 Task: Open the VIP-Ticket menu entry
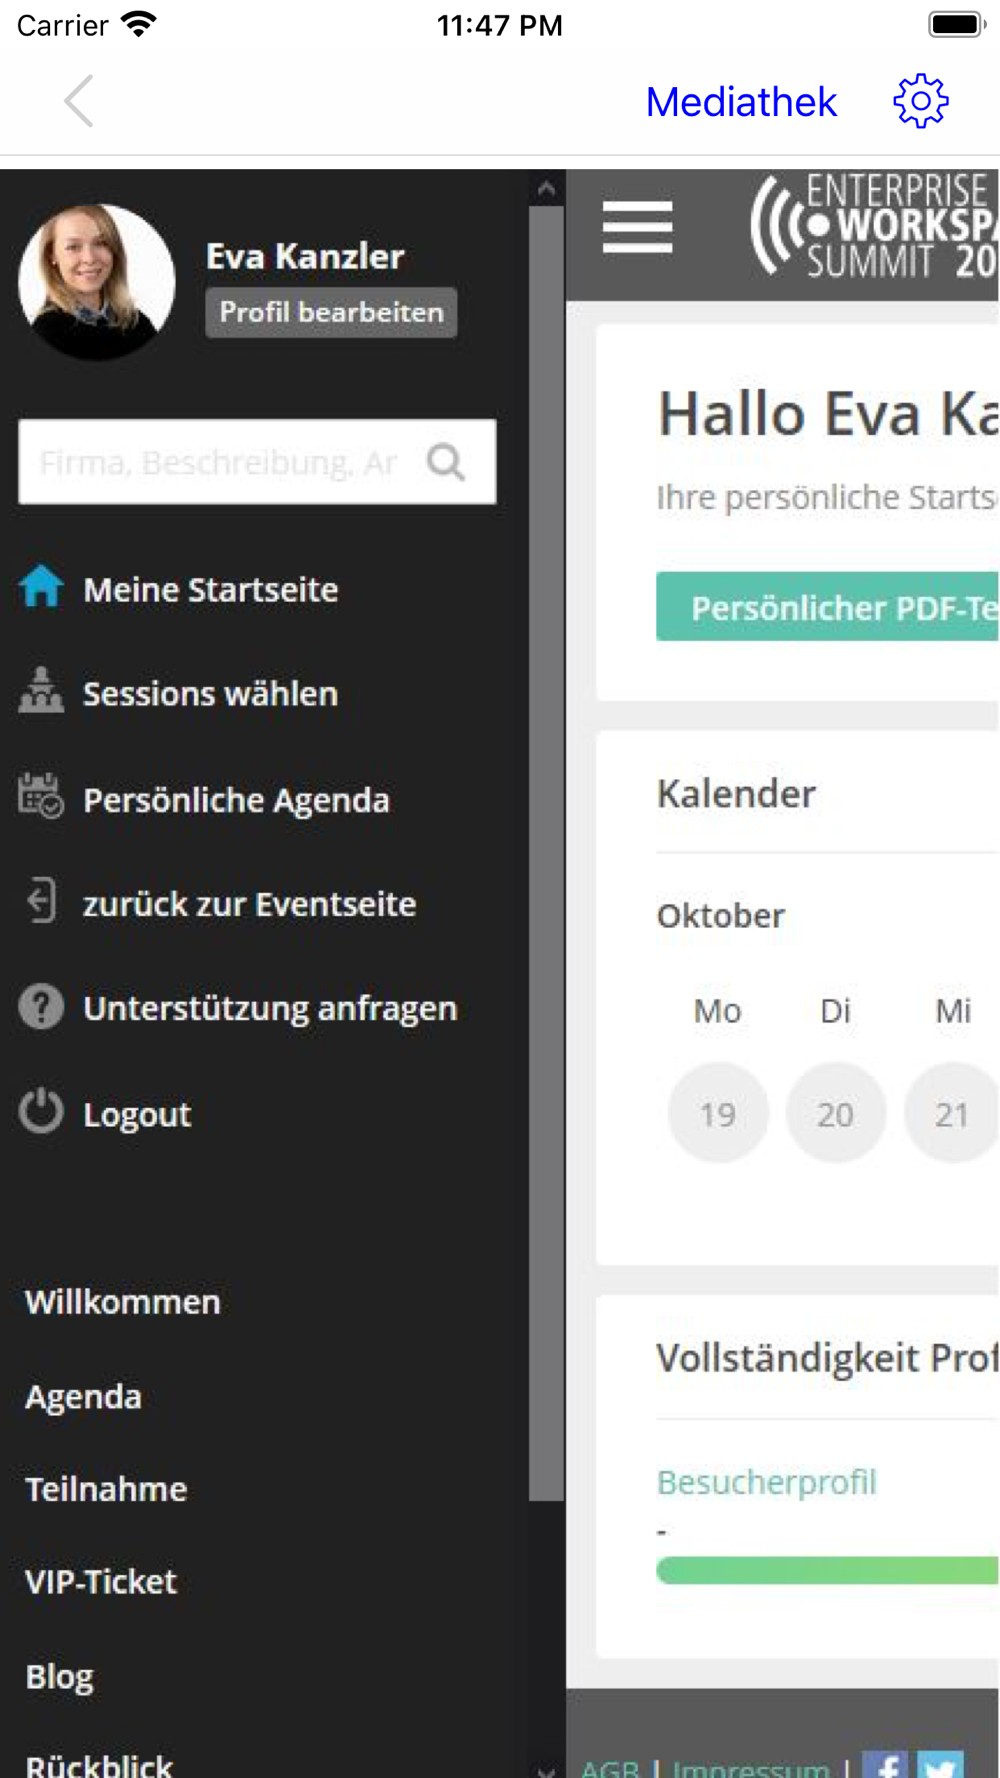[101, 1582]
